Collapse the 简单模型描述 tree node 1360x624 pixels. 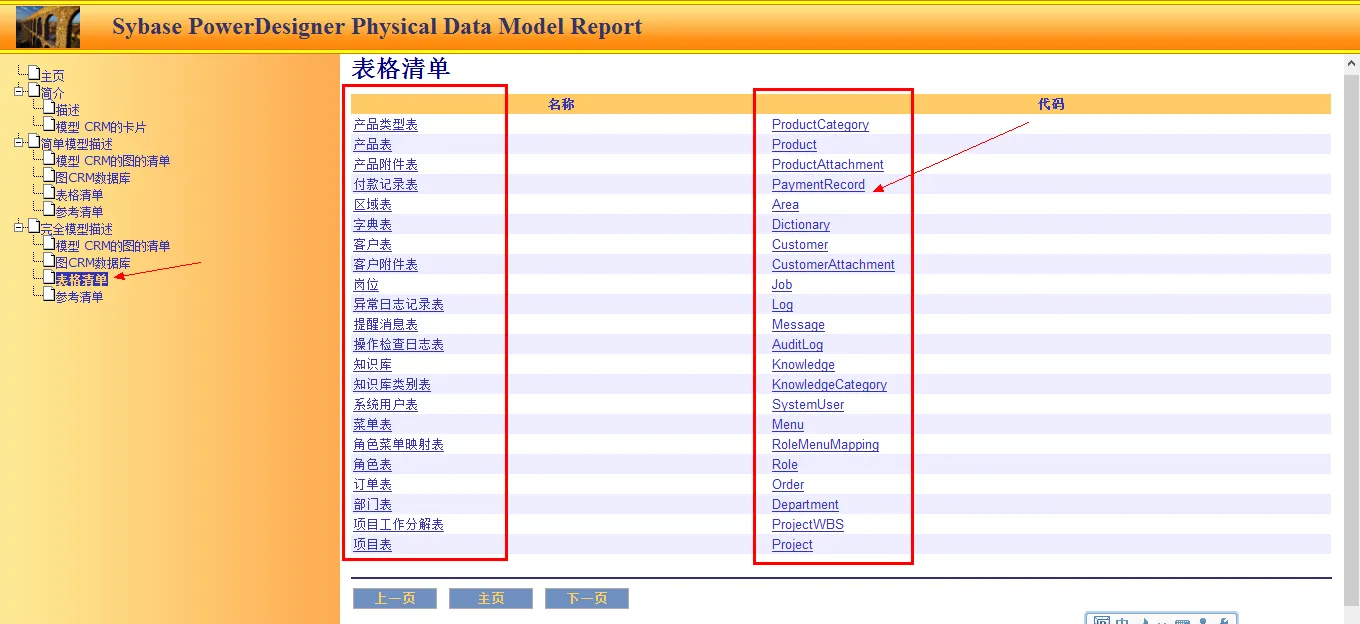coord(19,142)
